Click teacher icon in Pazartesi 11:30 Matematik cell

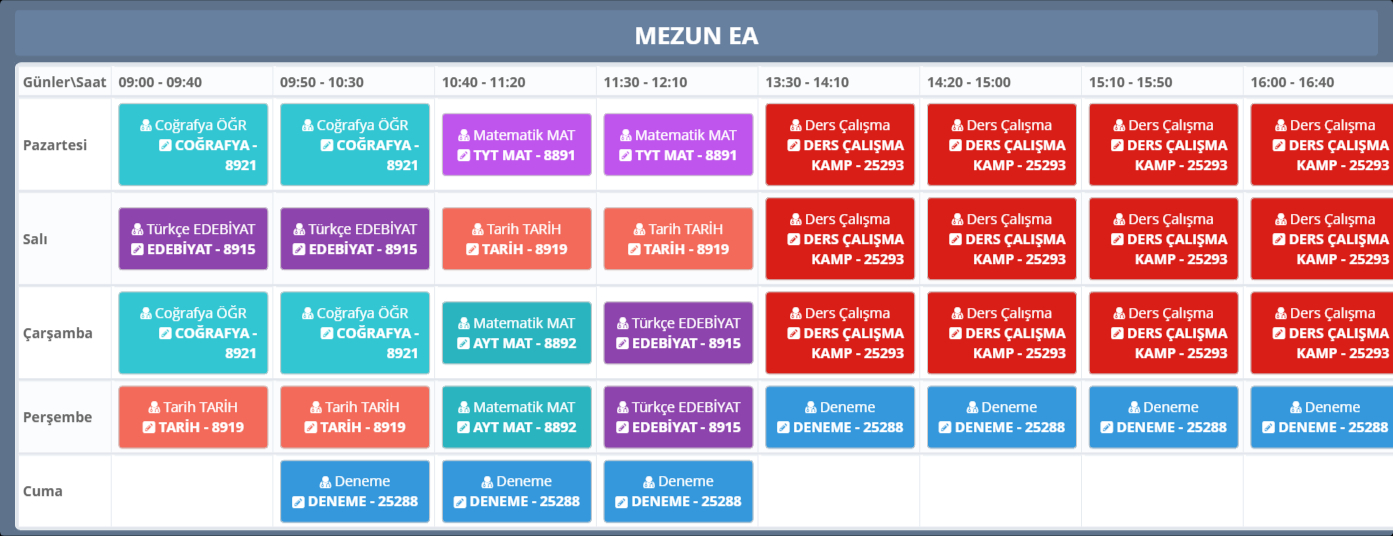click(x=625, y=135)
